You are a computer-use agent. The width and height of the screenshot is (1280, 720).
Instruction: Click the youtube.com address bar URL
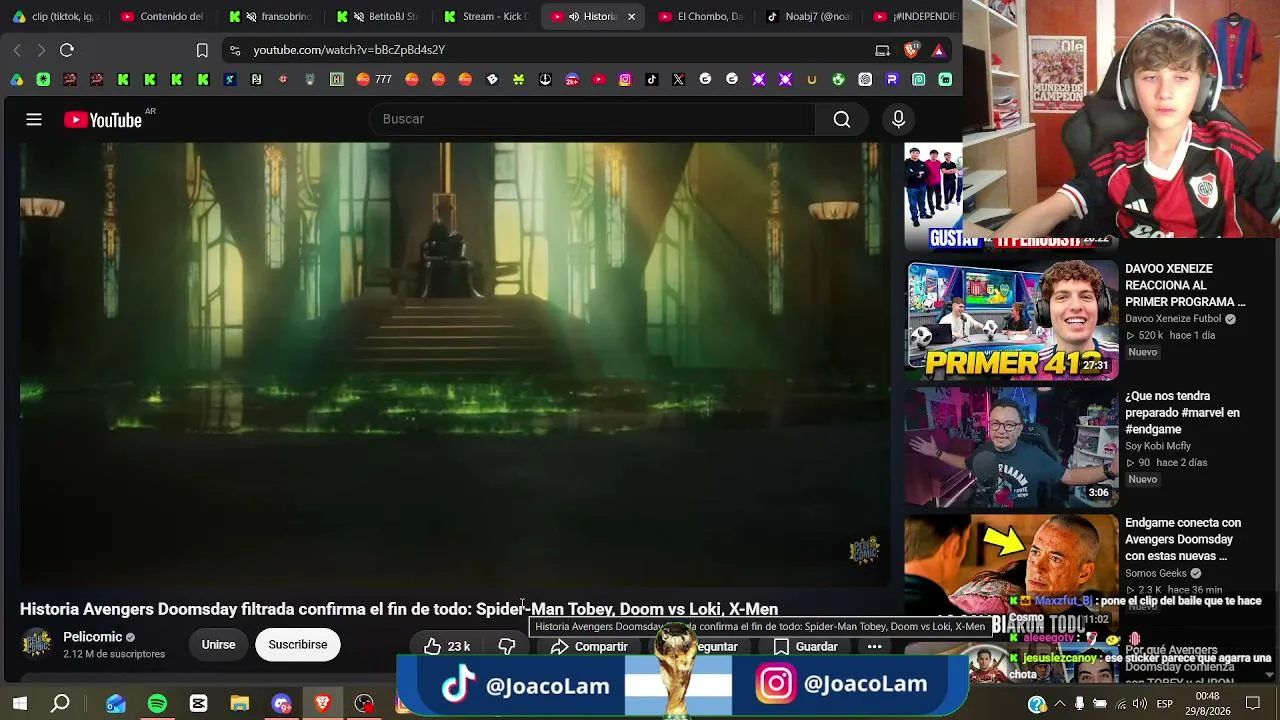click(349, 50)
